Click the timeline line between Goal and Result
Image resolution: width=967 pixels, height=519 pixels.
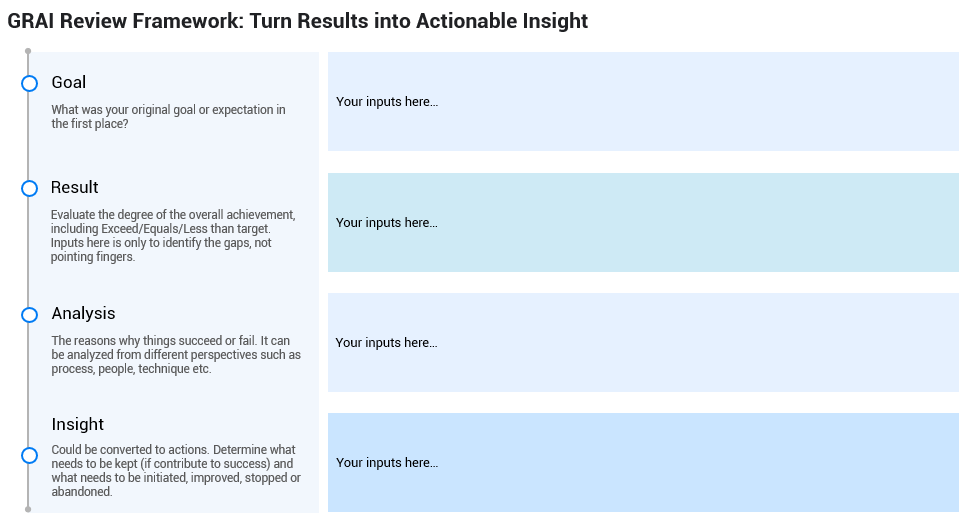click(x=28, y=136)
